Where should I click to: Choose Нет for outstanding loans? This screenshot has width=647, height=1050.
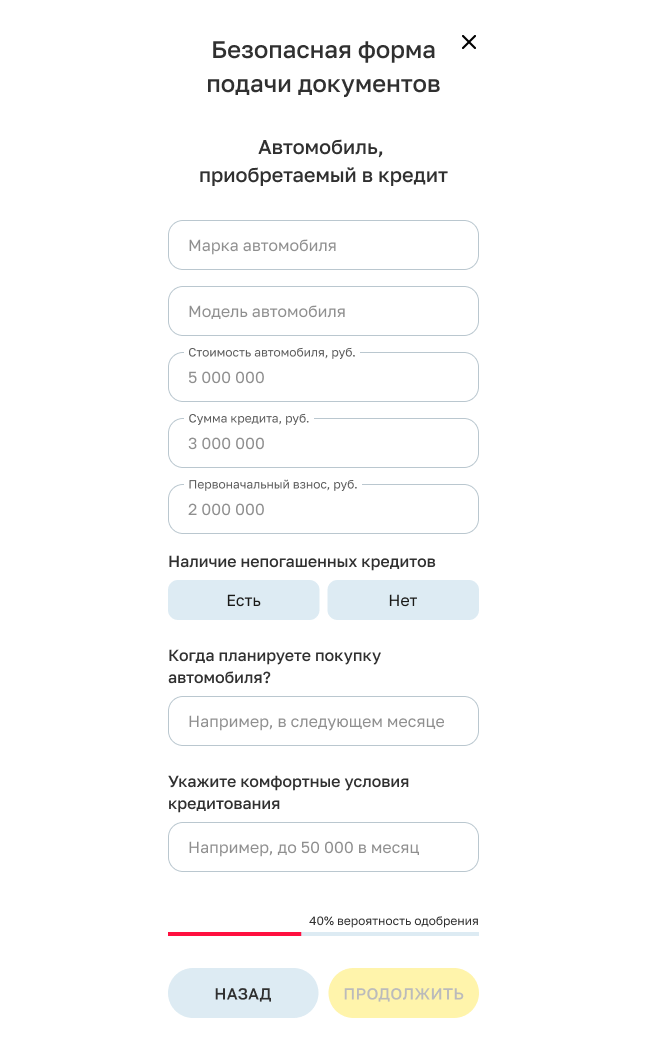click(403, 600)
